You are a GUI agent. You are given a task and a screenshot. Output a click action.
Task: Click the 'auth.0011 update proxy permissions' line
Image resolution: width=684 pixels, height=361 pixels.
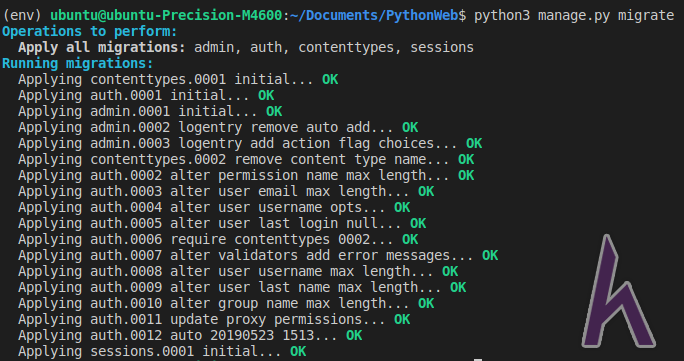click(202, 320)
